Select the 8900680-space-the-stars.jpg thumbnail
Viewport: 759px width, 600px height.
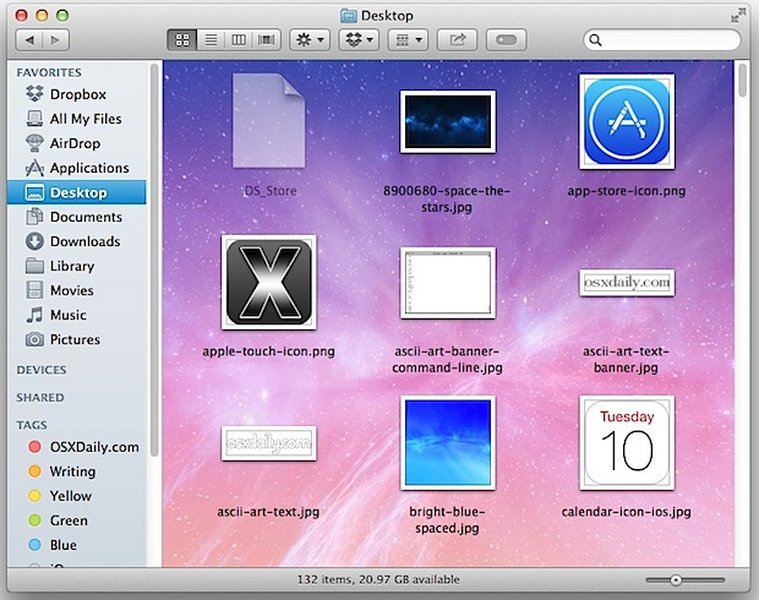coord(448,121)
